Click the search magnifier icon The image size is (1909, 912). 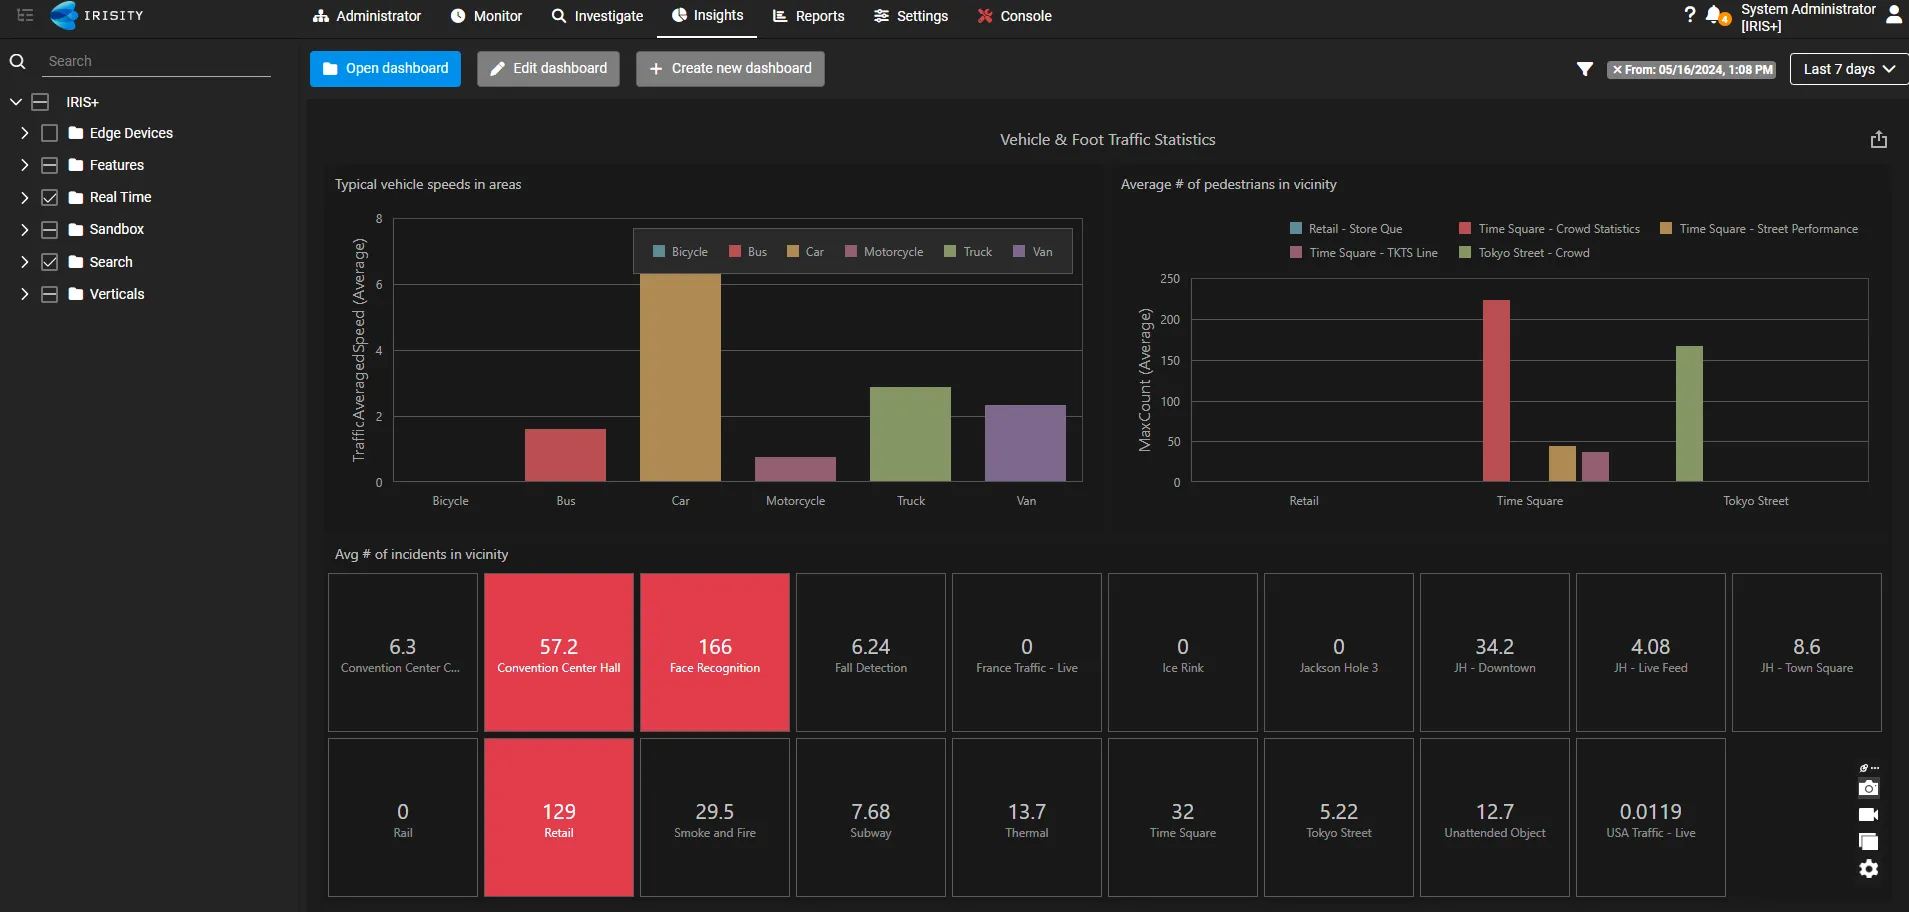(x=17, y=61)
